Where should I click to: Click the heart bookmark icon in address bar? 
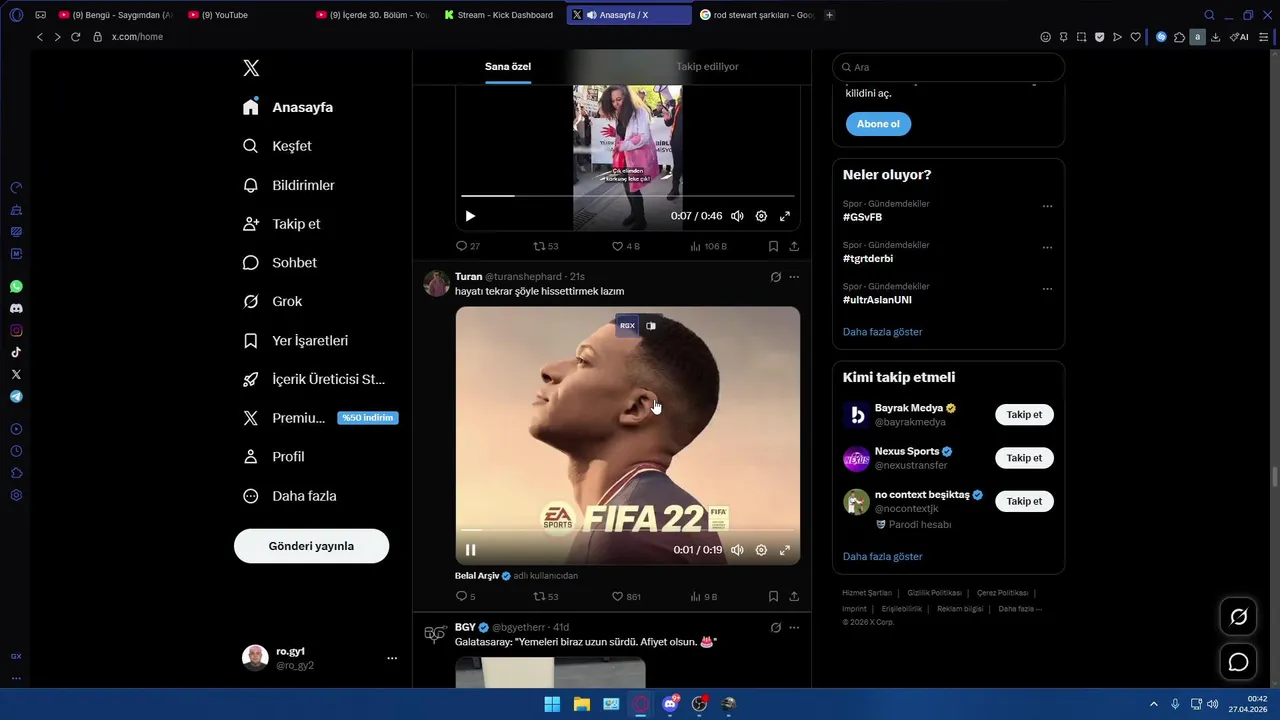coord(1135,37)
